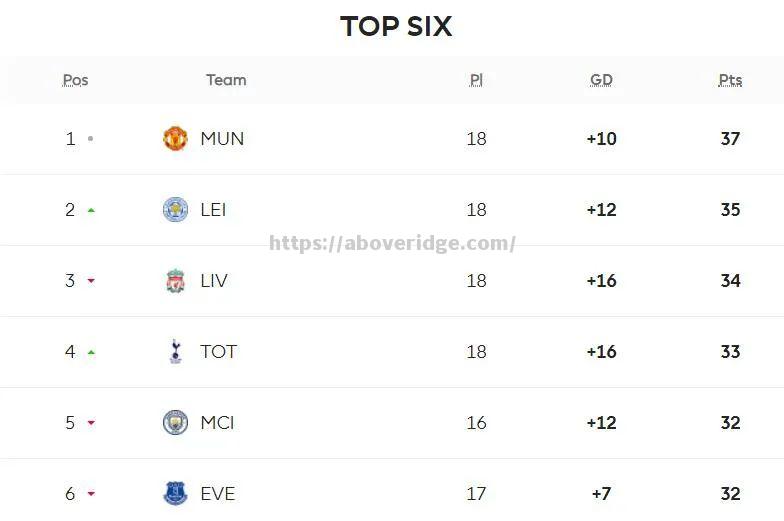The height and width of the screenshot is (521, 784).
Task: Open the TOT team name link
Action: coord(218,352)
